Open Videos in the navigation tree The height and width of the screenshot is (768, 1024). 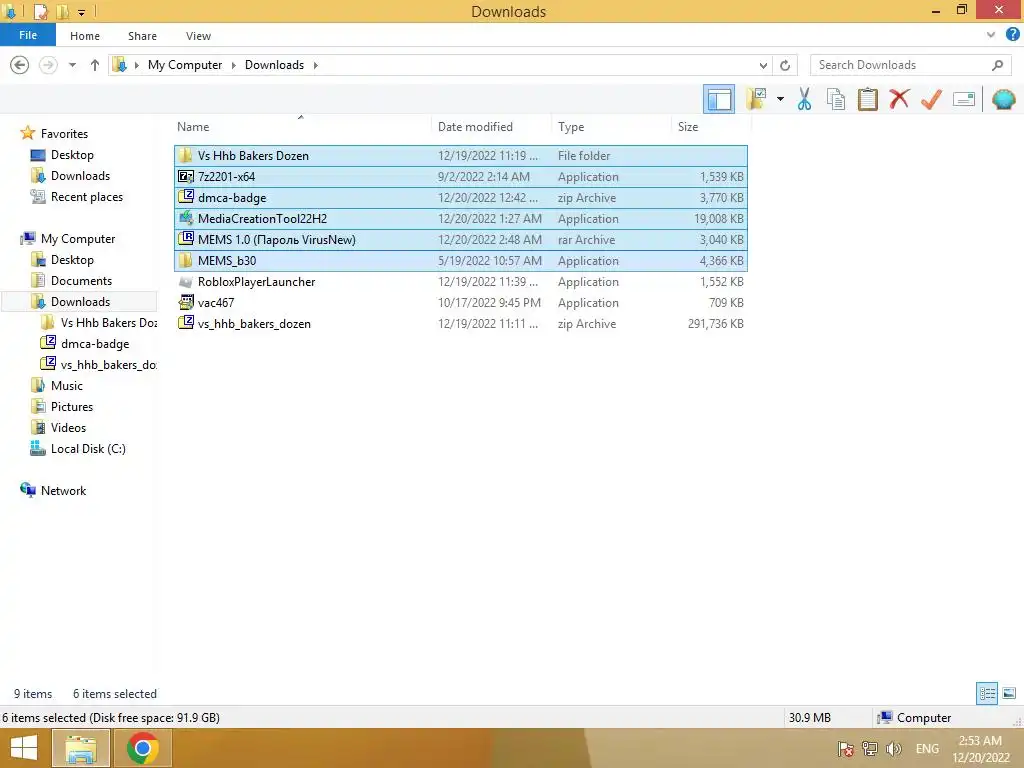tap(68, 427)
